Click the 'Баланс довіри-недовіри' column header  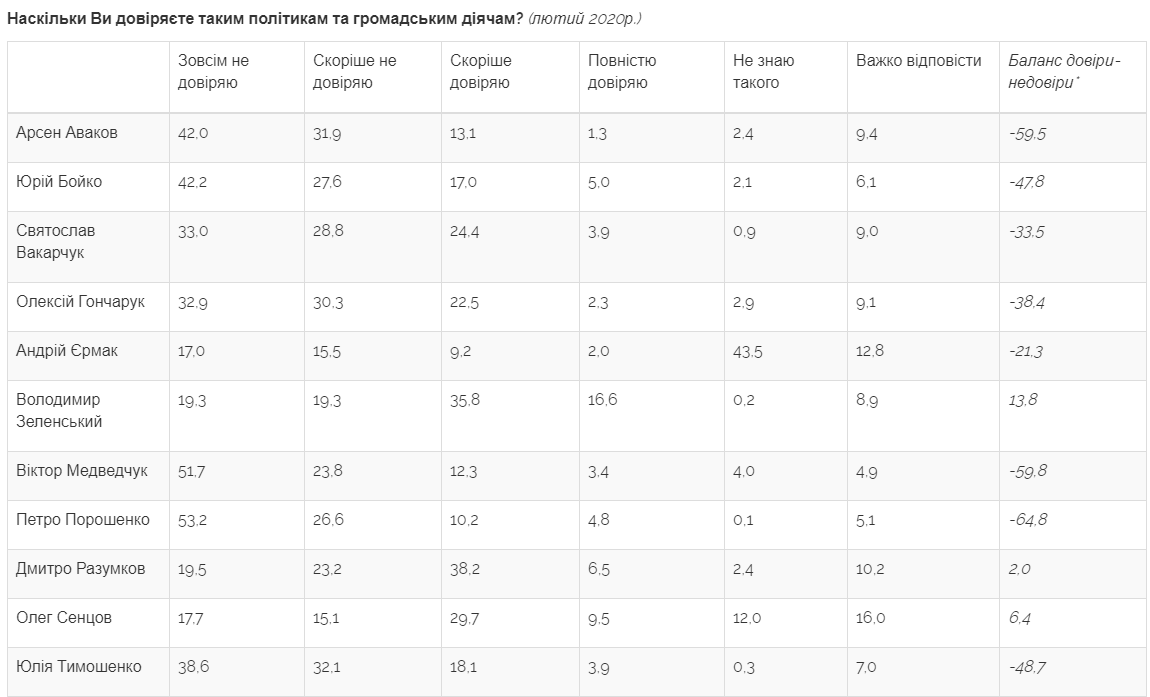click(x=1064, y=72)
